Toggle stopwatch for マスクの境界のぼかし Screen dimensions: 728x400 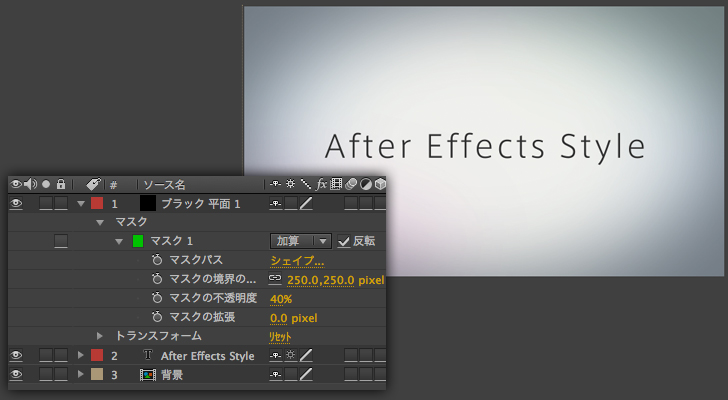click(x=157, y=279)
